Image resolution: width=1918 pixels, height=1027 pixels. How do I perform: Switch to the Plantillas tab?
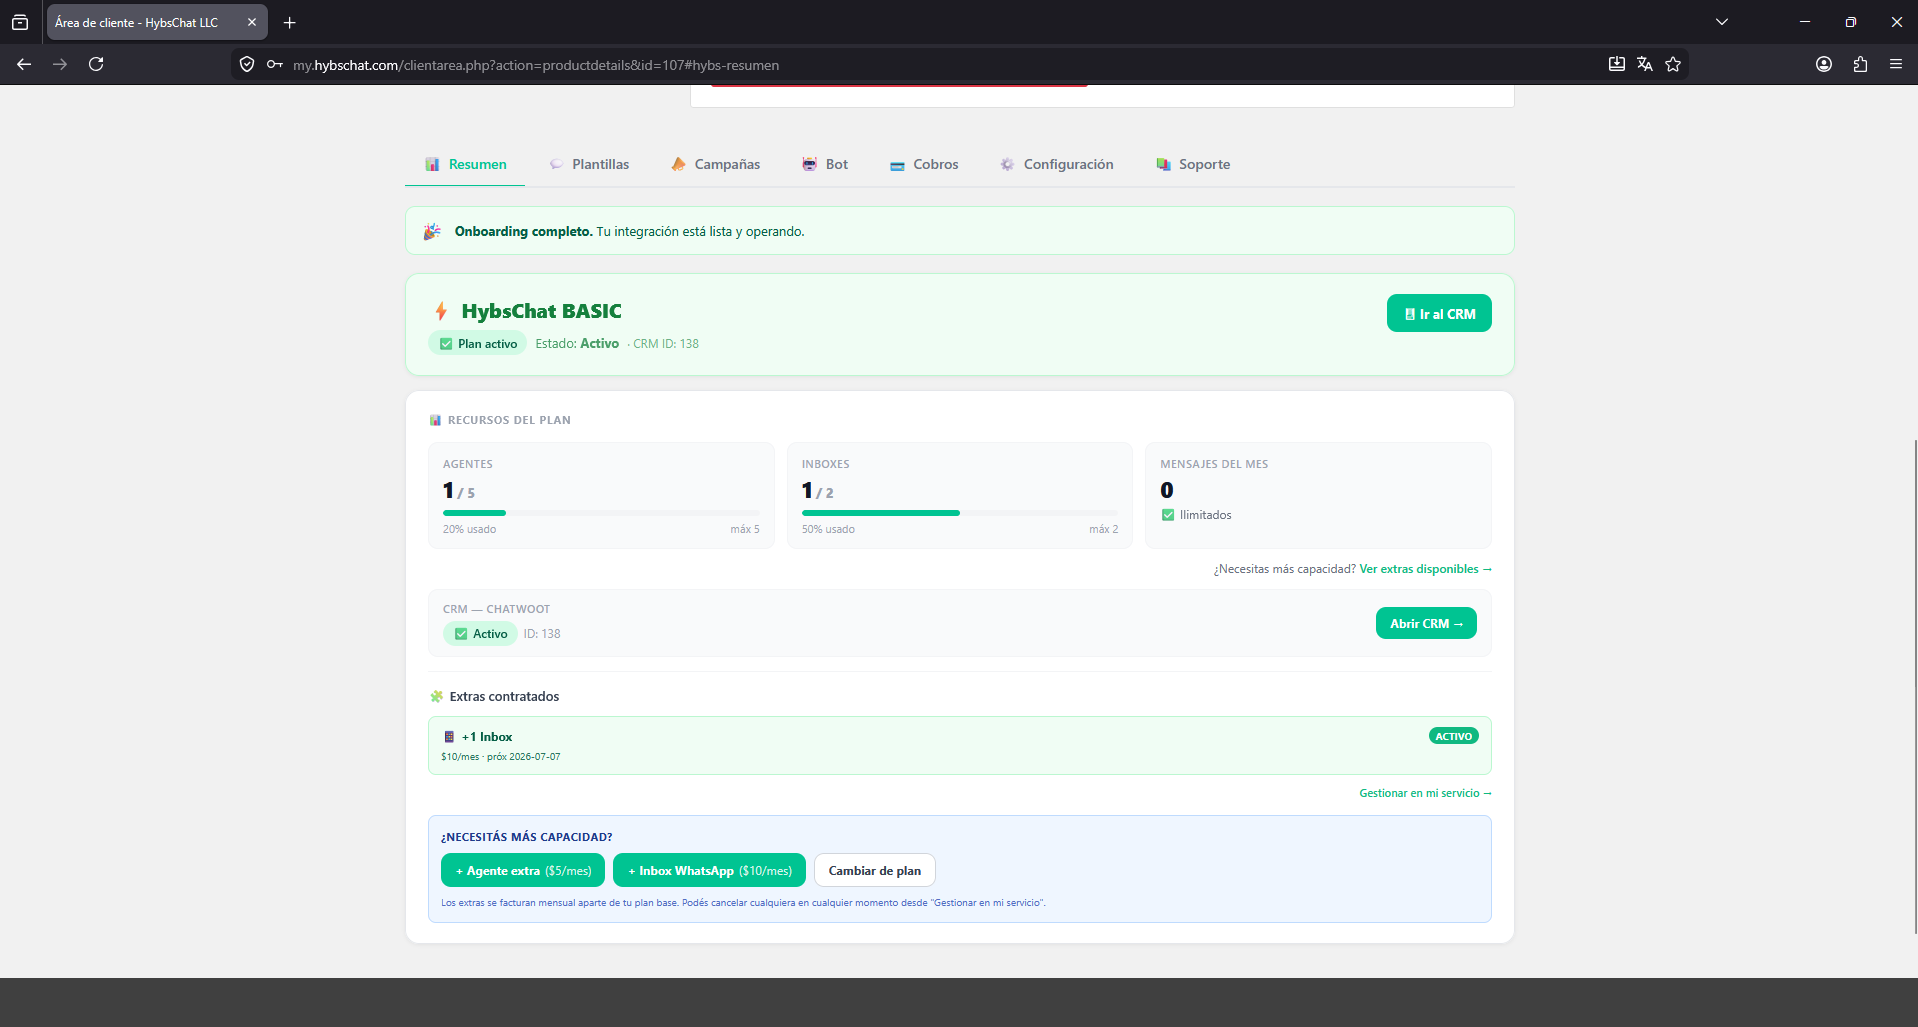589,164
